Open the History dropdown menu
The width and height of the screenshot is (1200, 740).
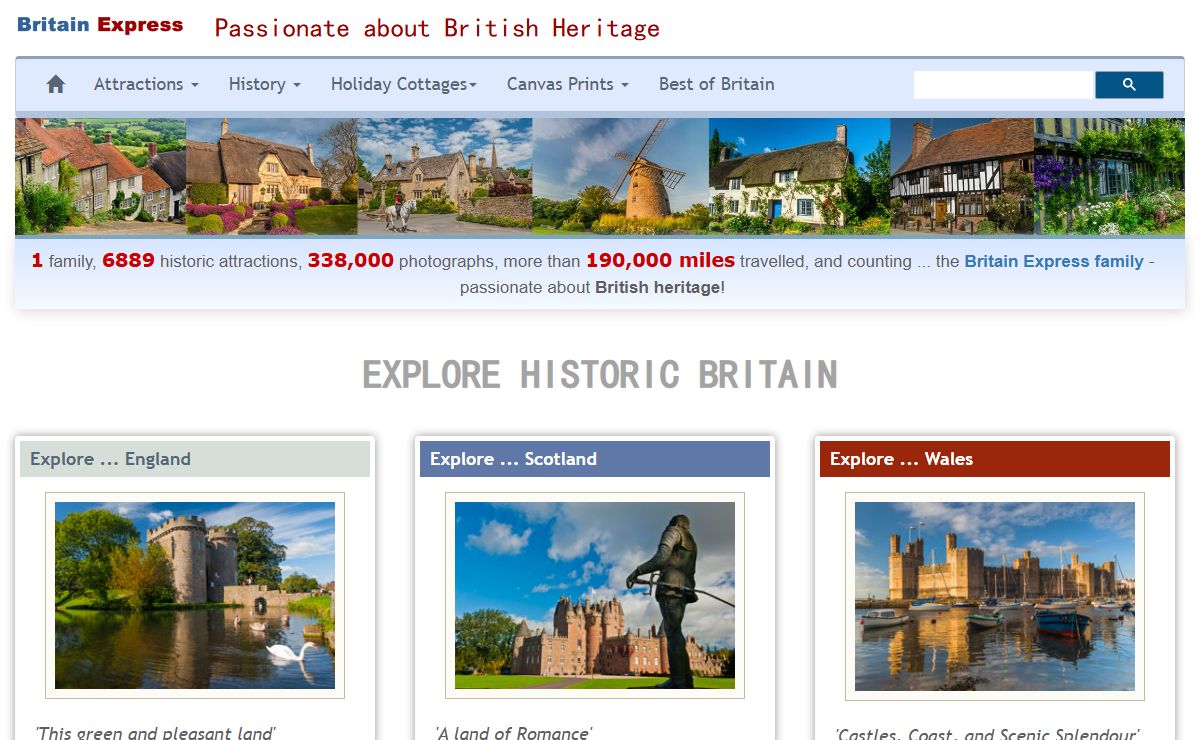(264, 84)
